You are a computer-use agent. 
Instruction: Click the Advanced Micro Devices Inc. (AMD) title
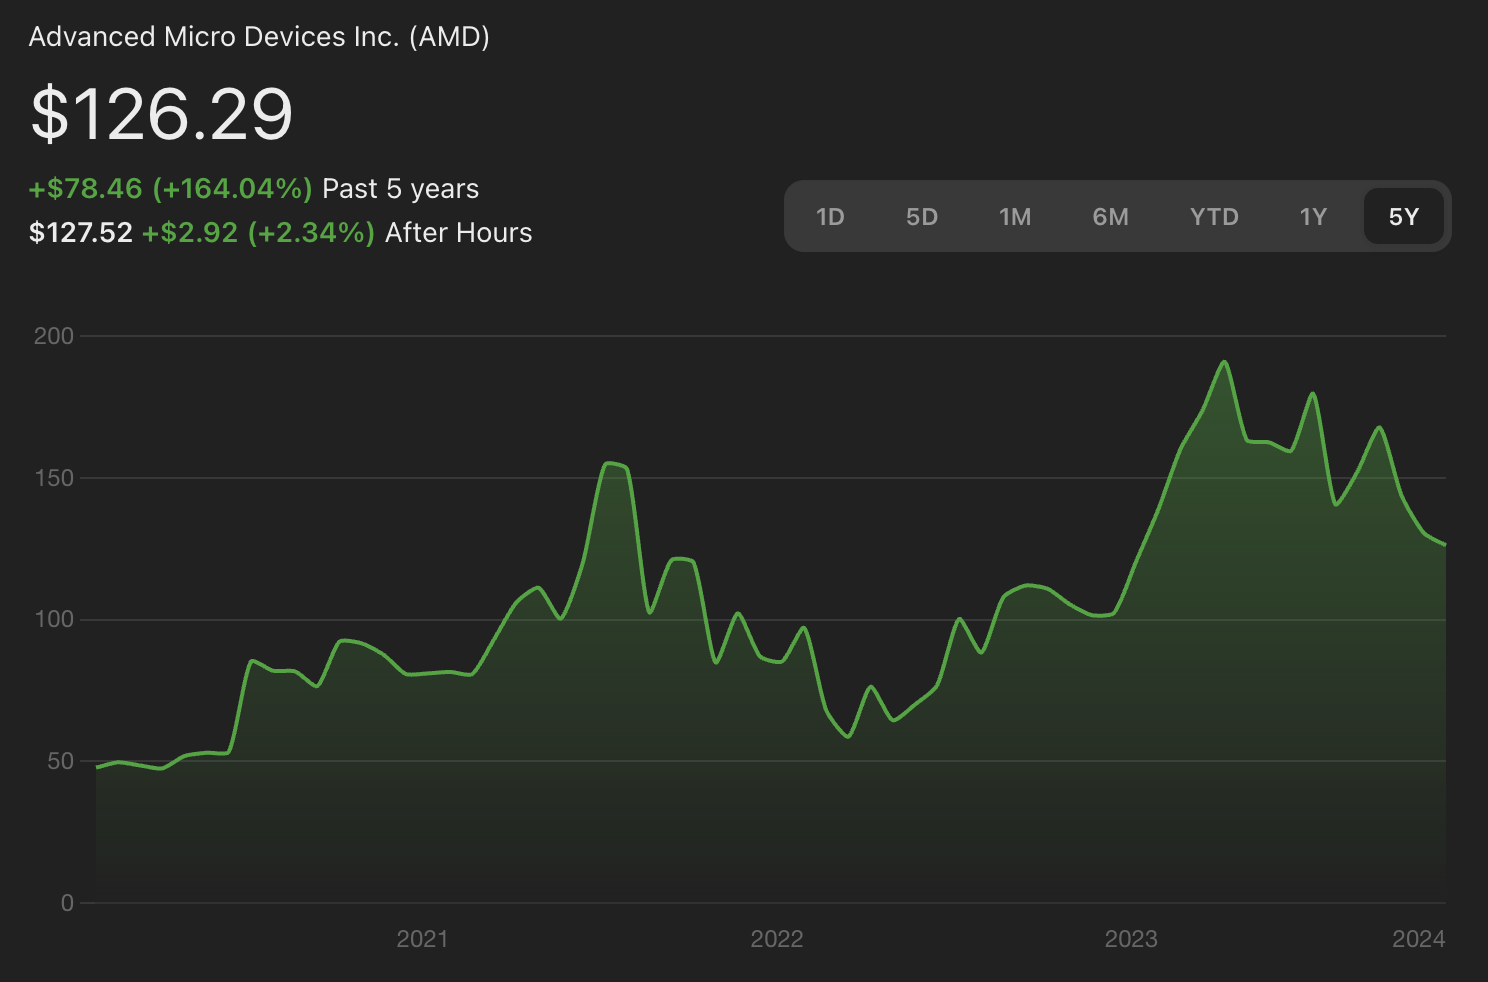pyautogui.click(x=259, y=37)
